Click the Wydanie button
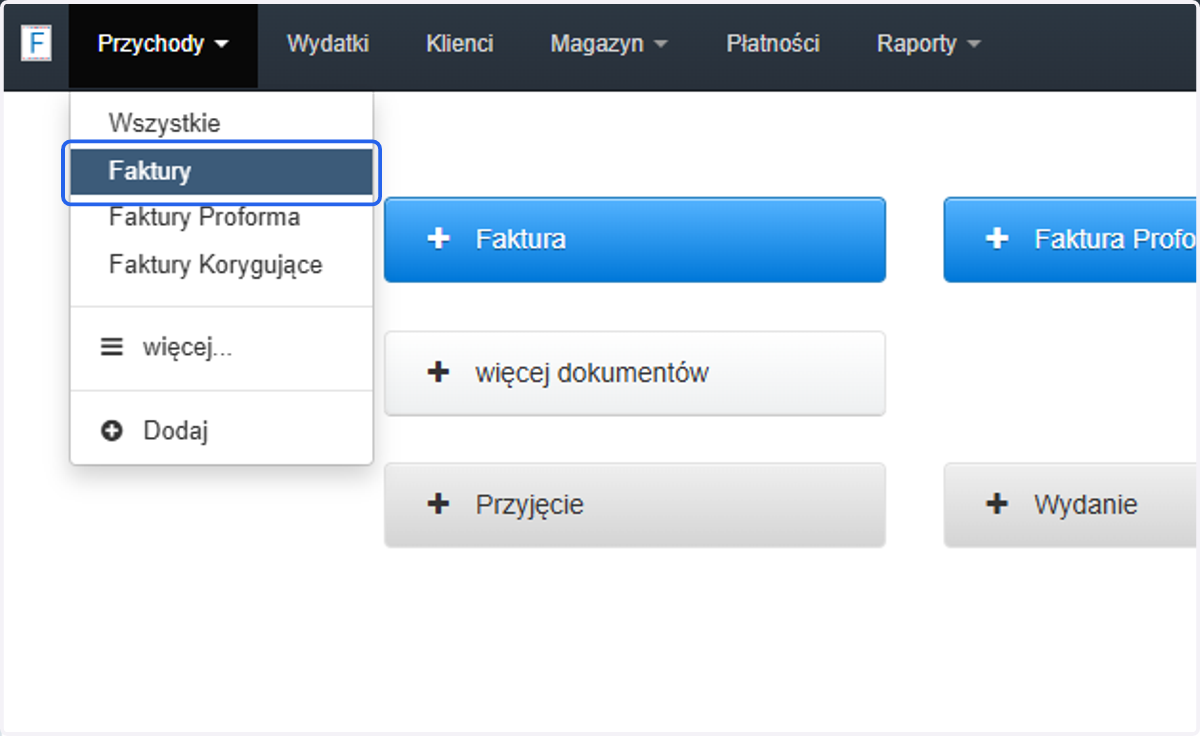Screen dimensions: 1200x736 click(1070, 505)
